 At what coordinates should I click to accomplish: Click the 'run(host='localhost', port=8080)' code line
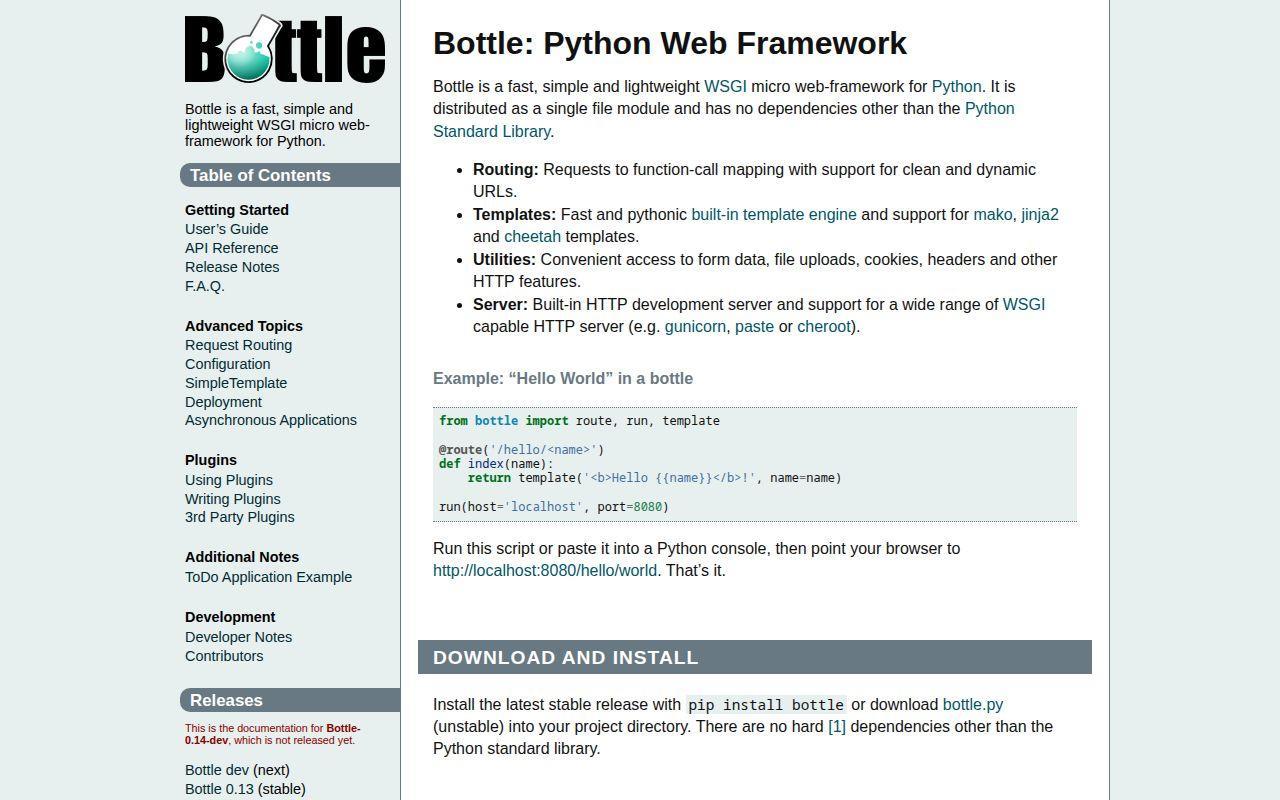pos(554,507)
